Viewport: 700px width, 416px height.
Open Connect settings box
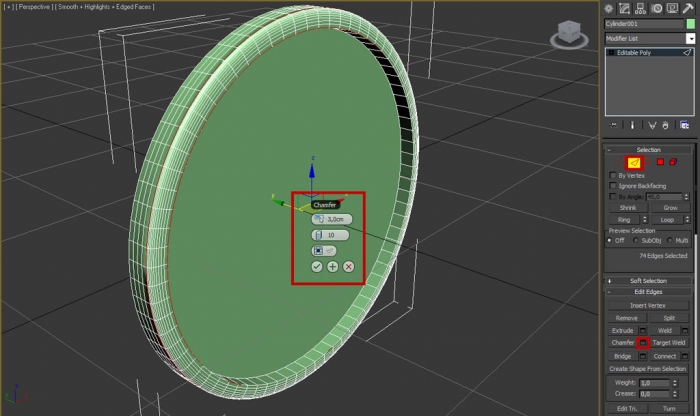point(685,356)
